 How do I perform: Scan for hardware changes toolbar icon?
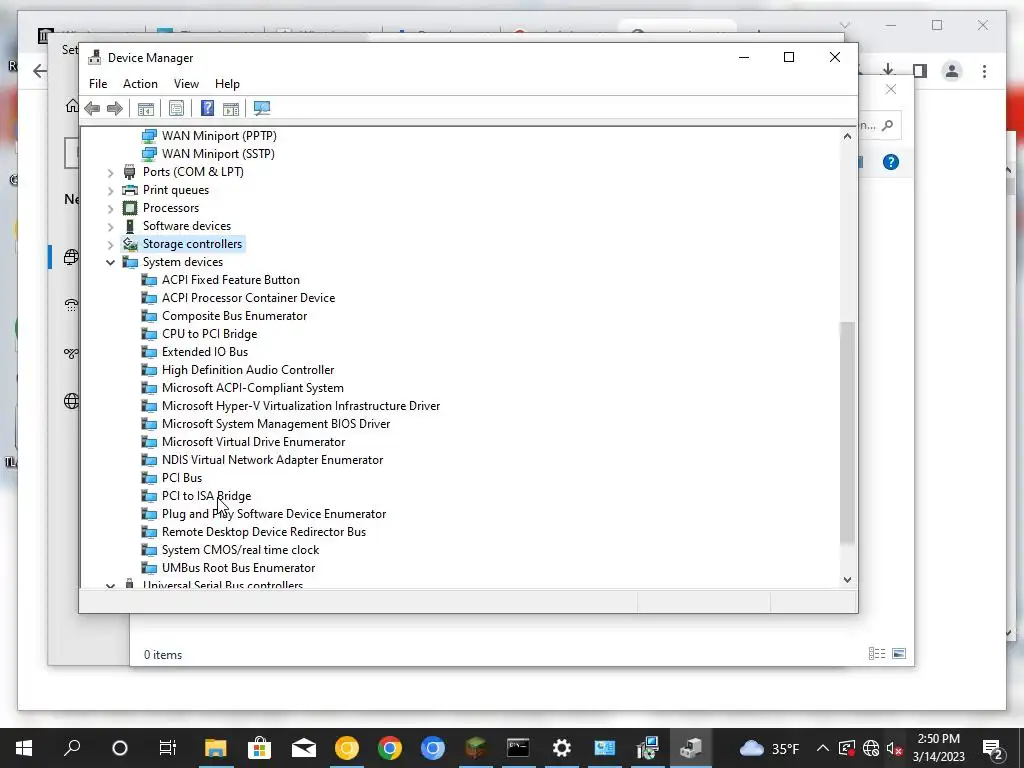[262, 108]
